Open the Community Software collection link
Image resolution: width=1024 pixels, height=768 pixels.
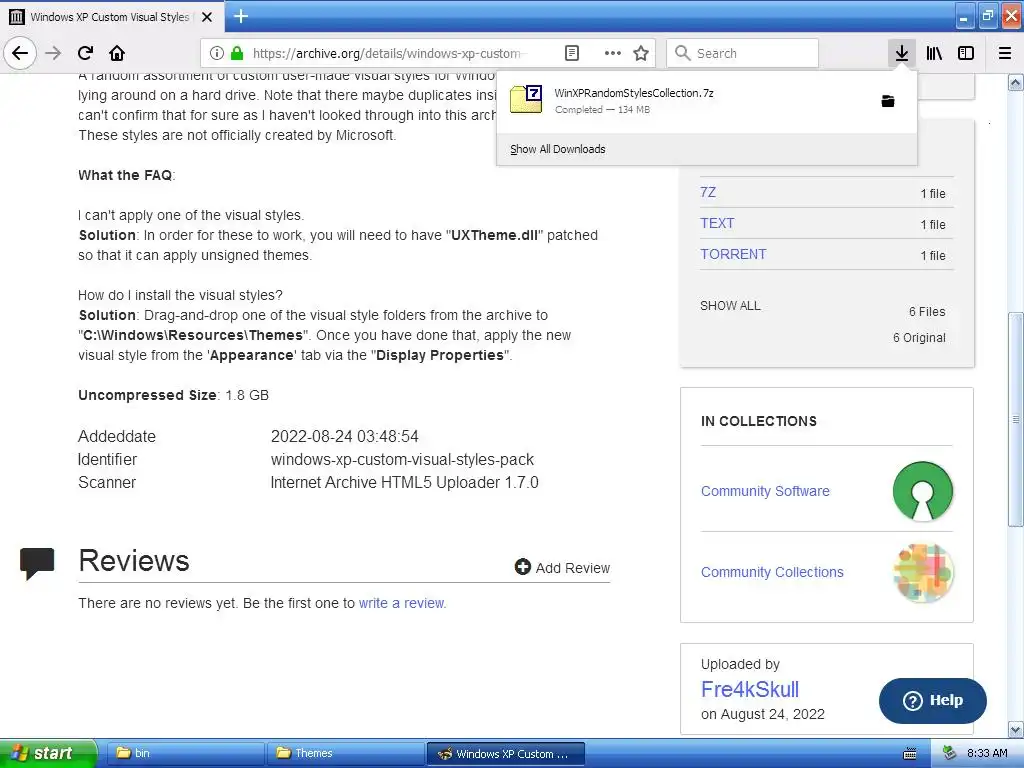pos(765,491)
